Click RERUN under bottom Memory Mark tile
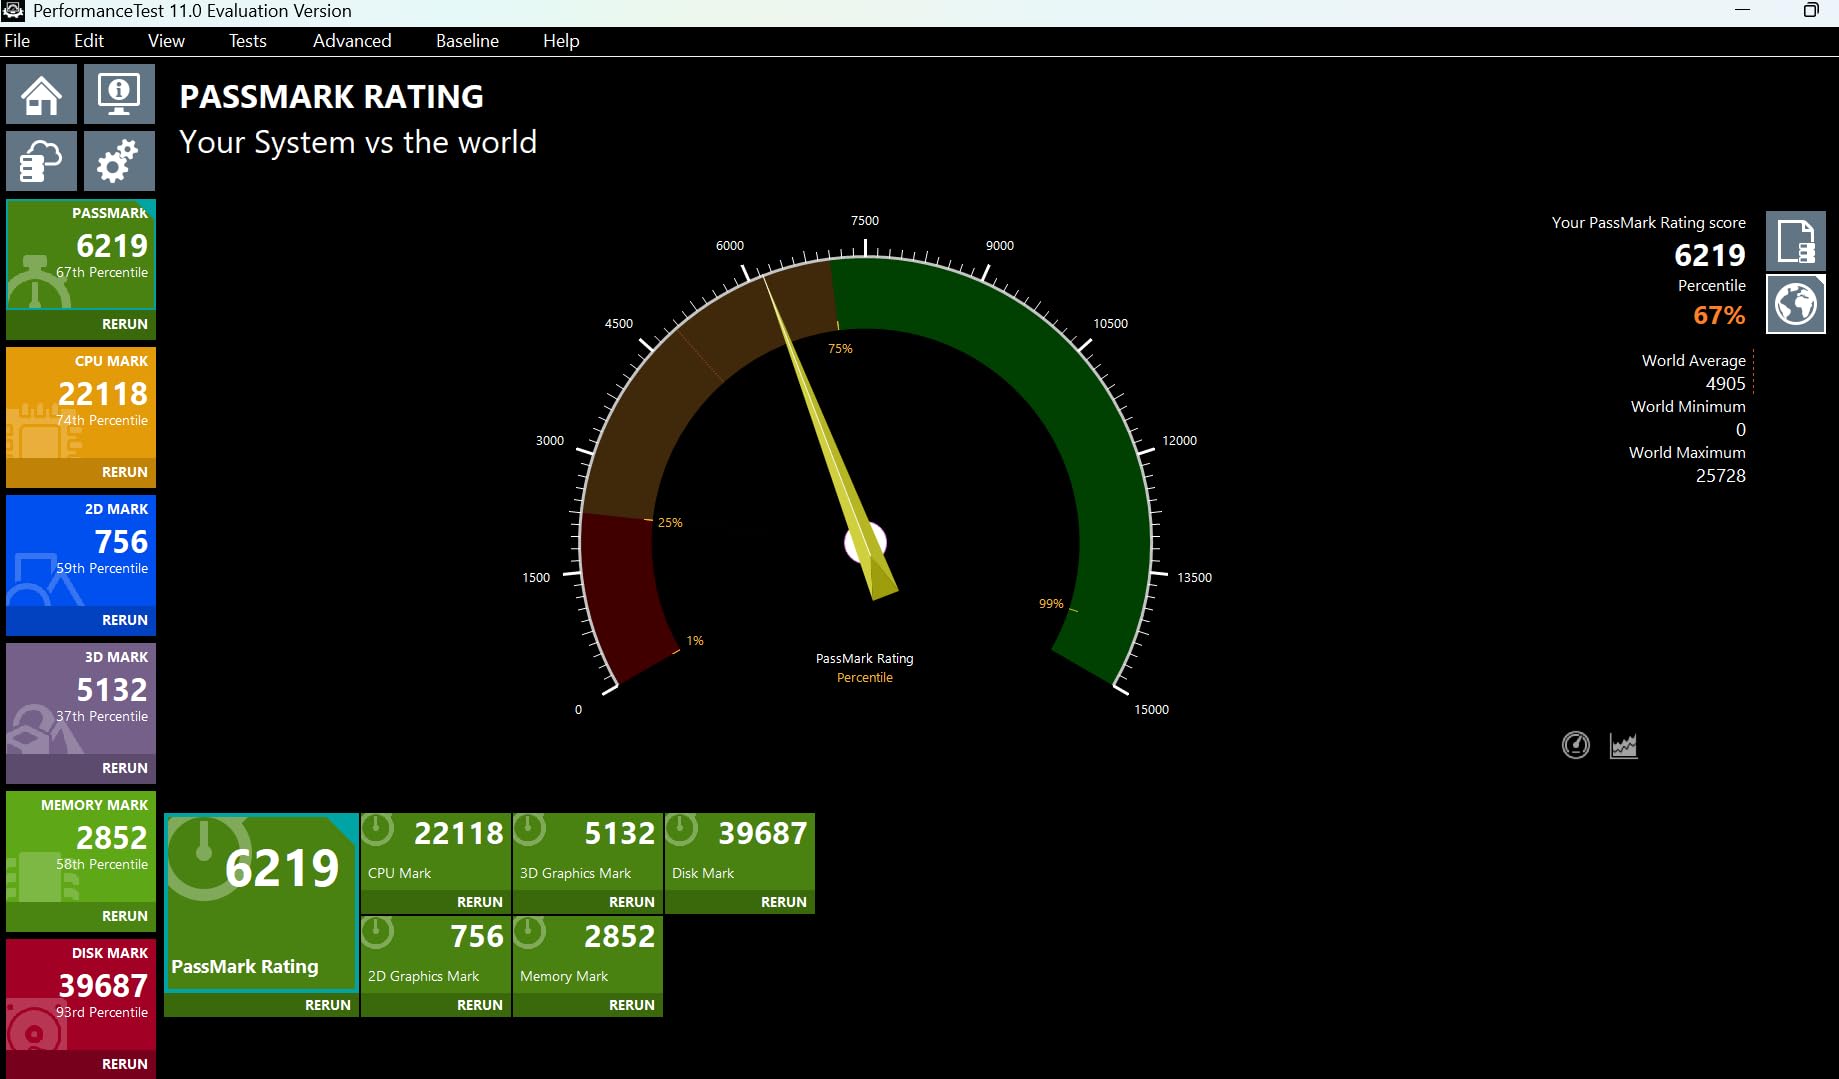Image resolution: width=1839 pixels, height=1079 pixels. click(x=587, y=1005)
